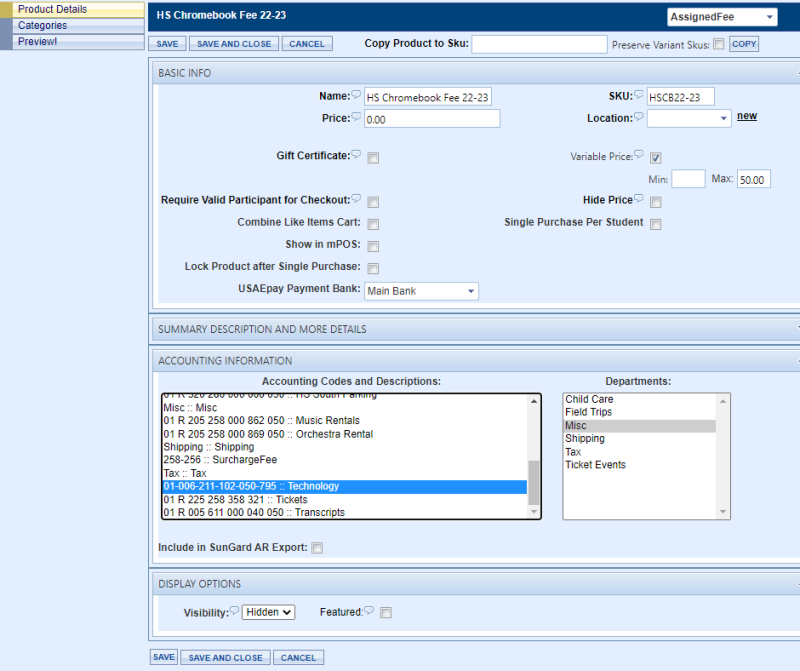Click the new location link
Image resolution: width=800 pixels, height=671 pixels.
point(747,116)
